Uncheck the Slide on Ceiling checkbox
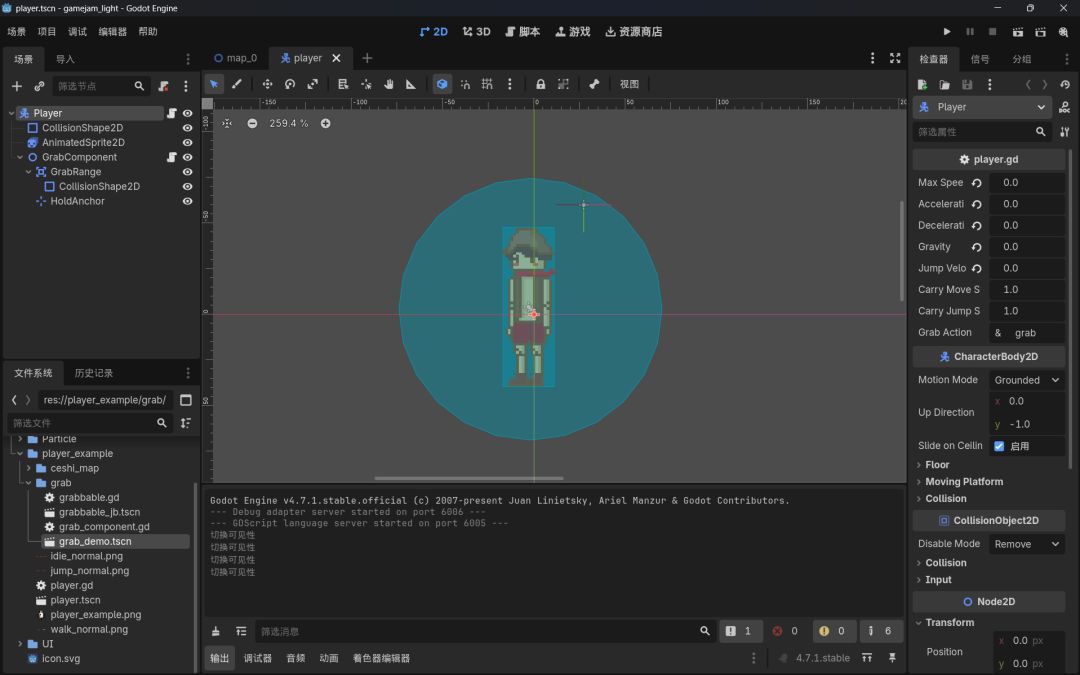The image size is (1080, 675). click(999, 446)
